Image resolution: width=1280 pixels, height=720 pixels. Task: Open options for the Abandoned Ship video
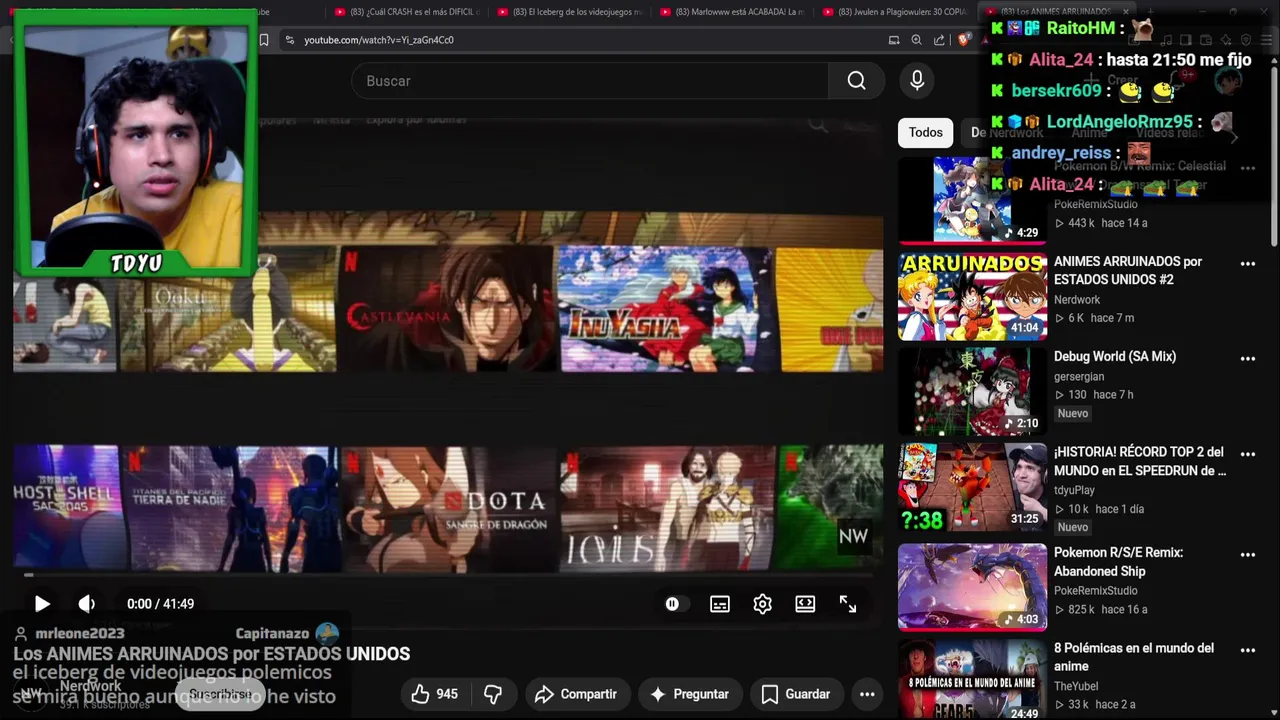click(x=1247, y=555)
